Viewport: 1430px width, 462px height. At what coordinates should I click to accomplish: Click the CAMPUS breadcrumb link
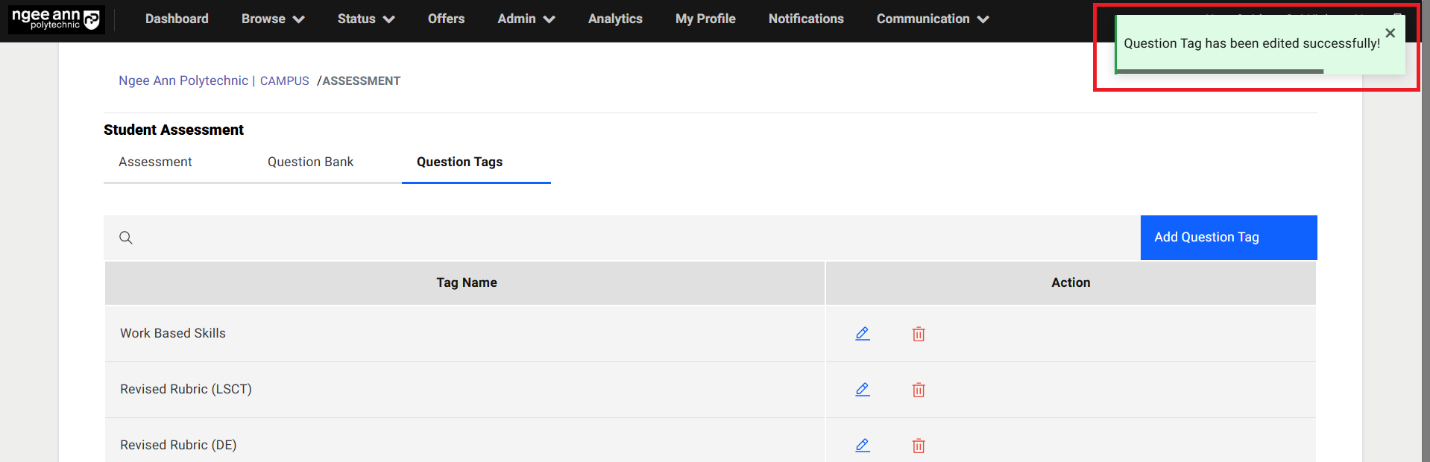click(x=284, y=81)
